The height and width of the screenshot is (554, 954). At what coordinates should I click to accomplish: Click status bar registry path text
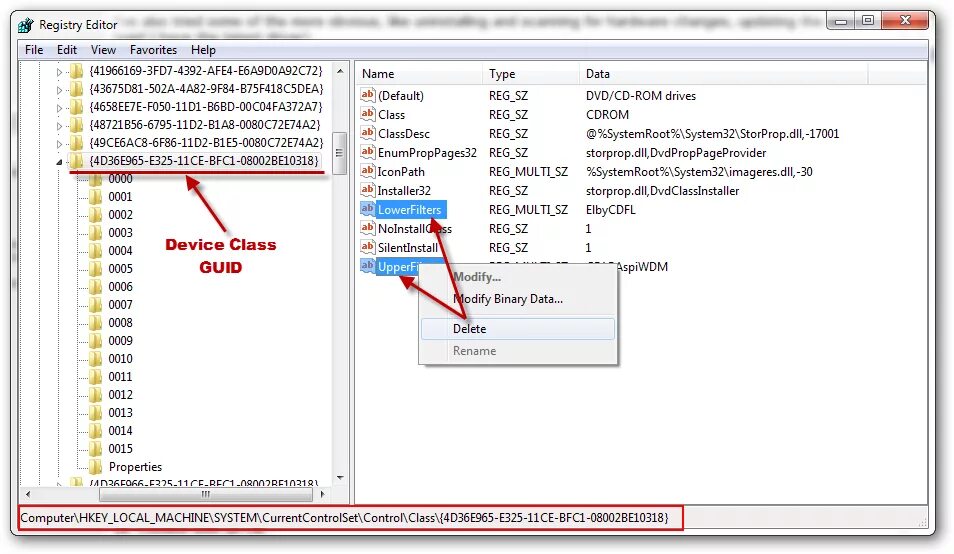pyautogui.click(x=344, y=518)
